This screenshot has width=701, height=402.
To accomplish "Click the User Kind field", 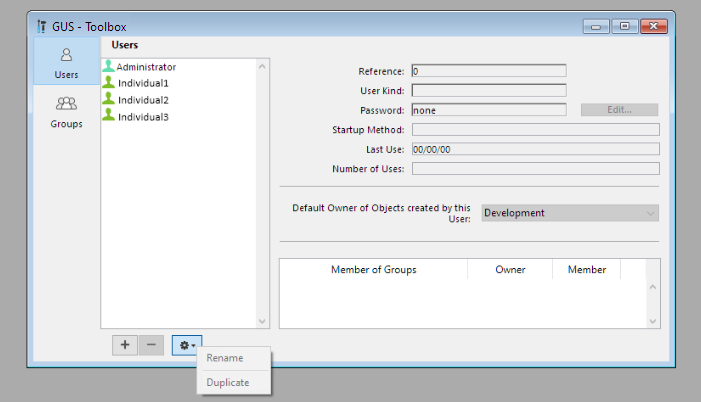I will (489, 91).
